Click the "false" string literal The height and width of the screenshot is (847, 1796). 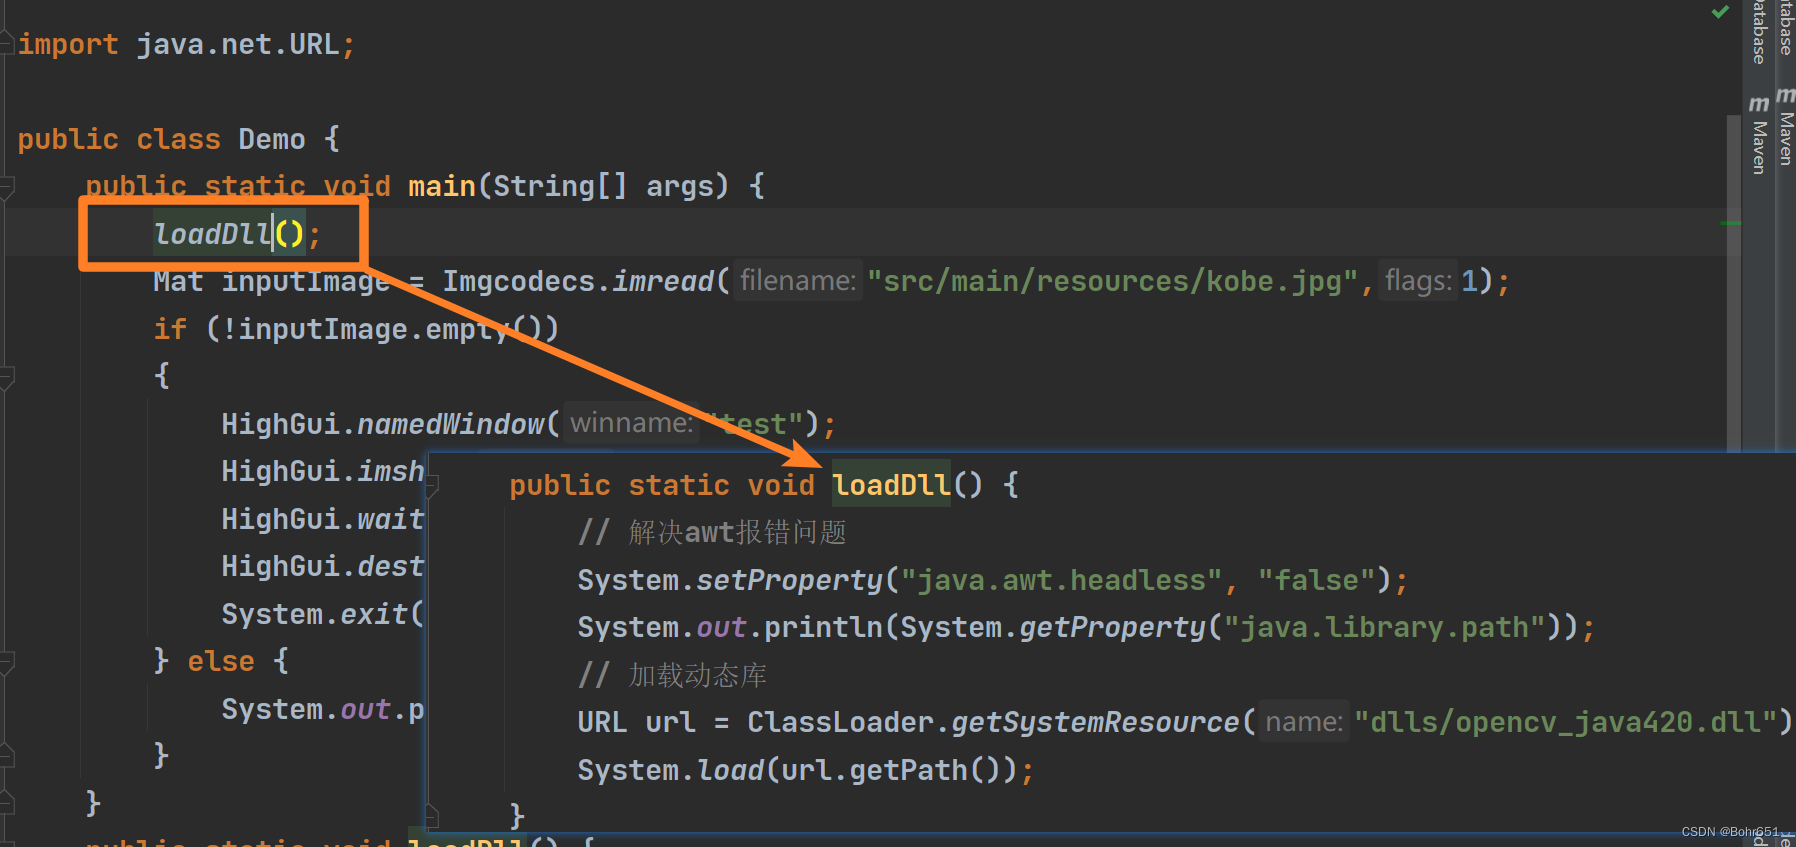[x=1316, y=580]
